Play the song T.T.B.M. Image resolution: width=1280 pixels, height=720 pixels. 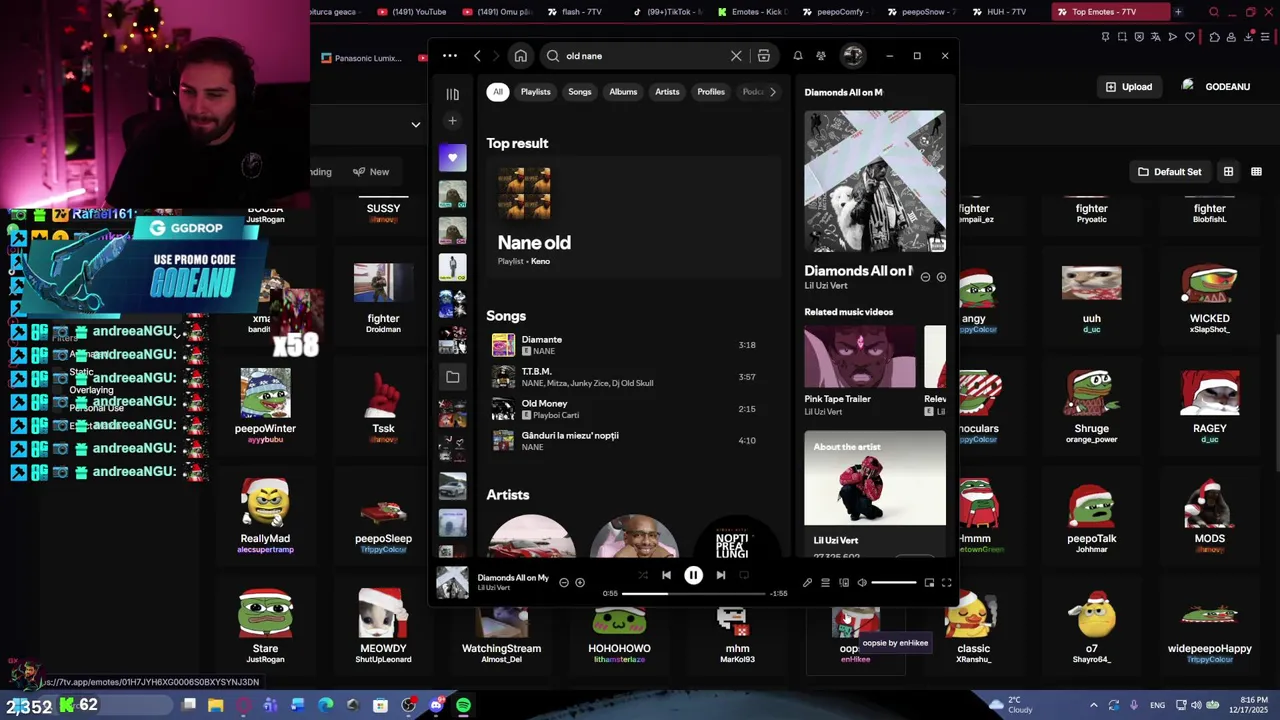(633, 377)
